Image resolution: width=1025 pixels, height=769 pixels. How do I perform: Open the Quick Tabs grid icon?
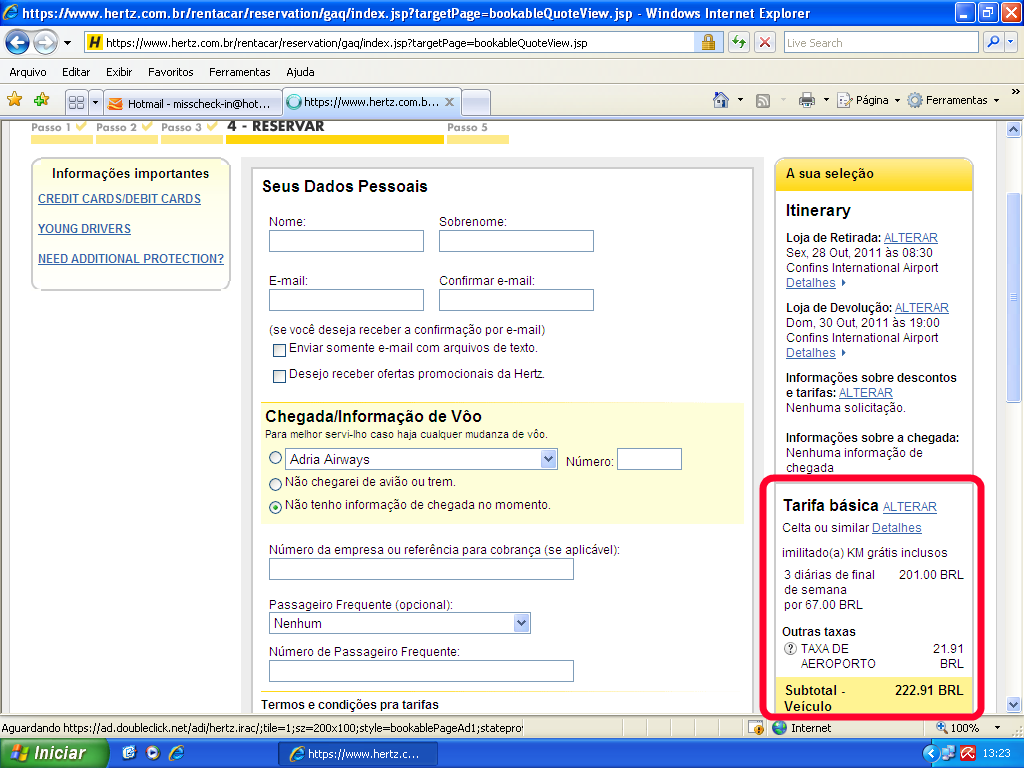tap(76, 102)
